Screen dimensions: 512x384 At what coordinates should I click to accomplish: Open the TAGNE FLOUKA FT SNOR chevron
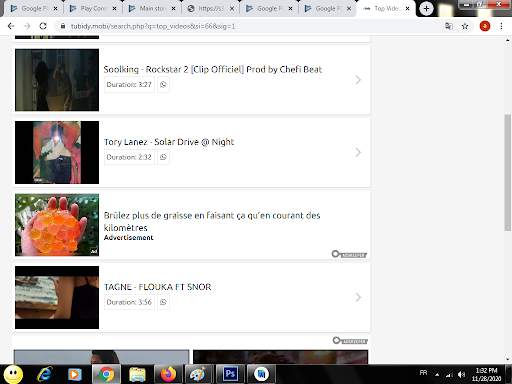[x=358, y=297]
